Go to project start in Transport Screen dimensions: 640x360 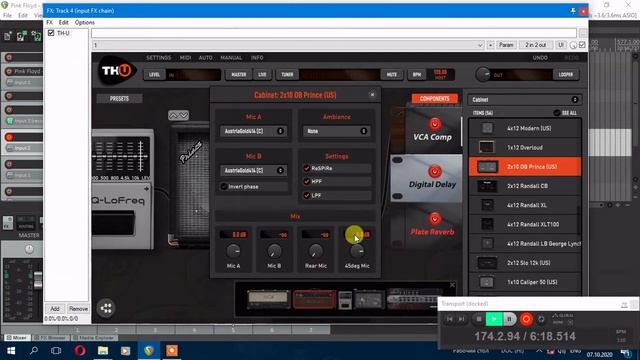tap(449, 319)
